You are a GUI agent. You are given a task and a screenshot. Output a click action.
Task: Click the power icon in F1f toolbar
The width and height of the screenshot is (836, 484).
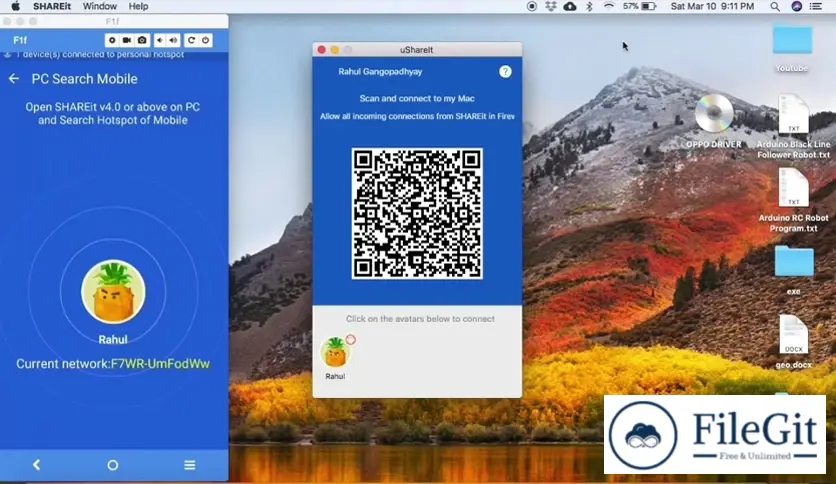205,40
